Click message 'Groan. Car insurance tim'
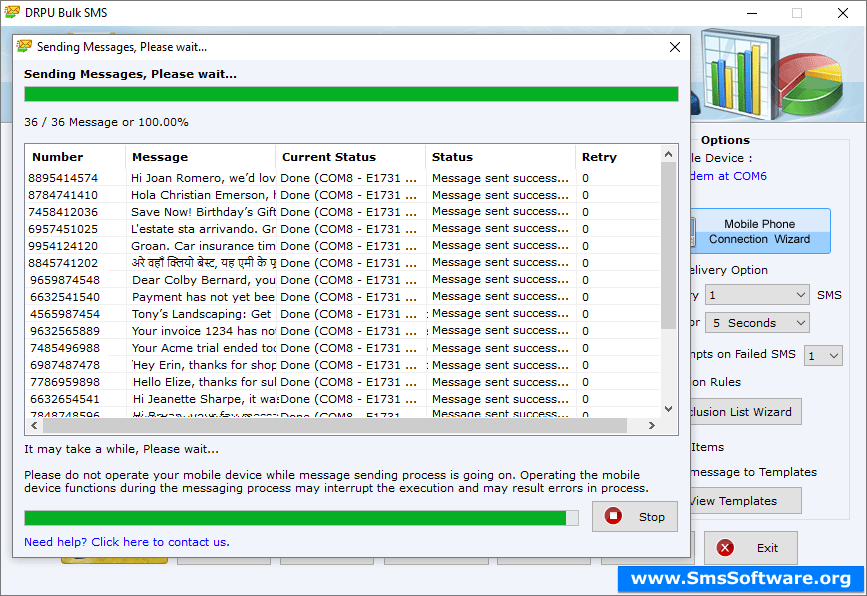867x596 pixels. [x=203, y=246]
